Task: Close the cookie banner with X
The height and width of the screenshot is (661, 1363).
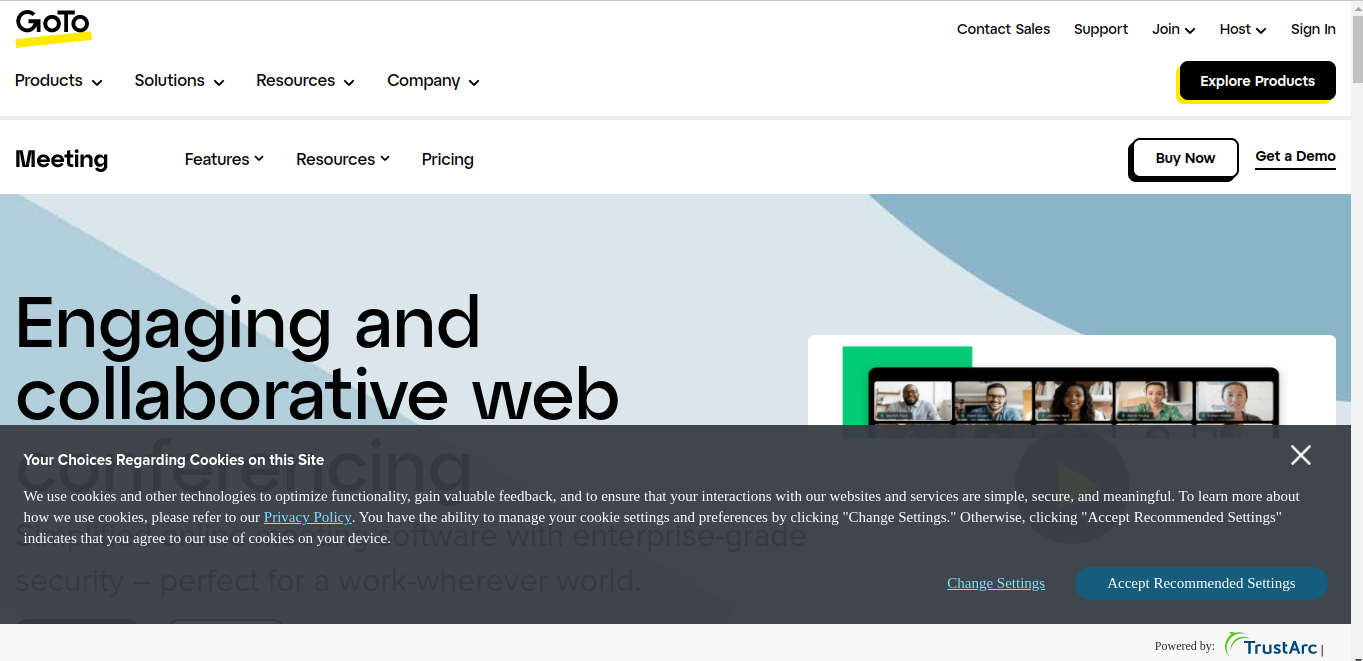Action: (x=1300, y=455)
